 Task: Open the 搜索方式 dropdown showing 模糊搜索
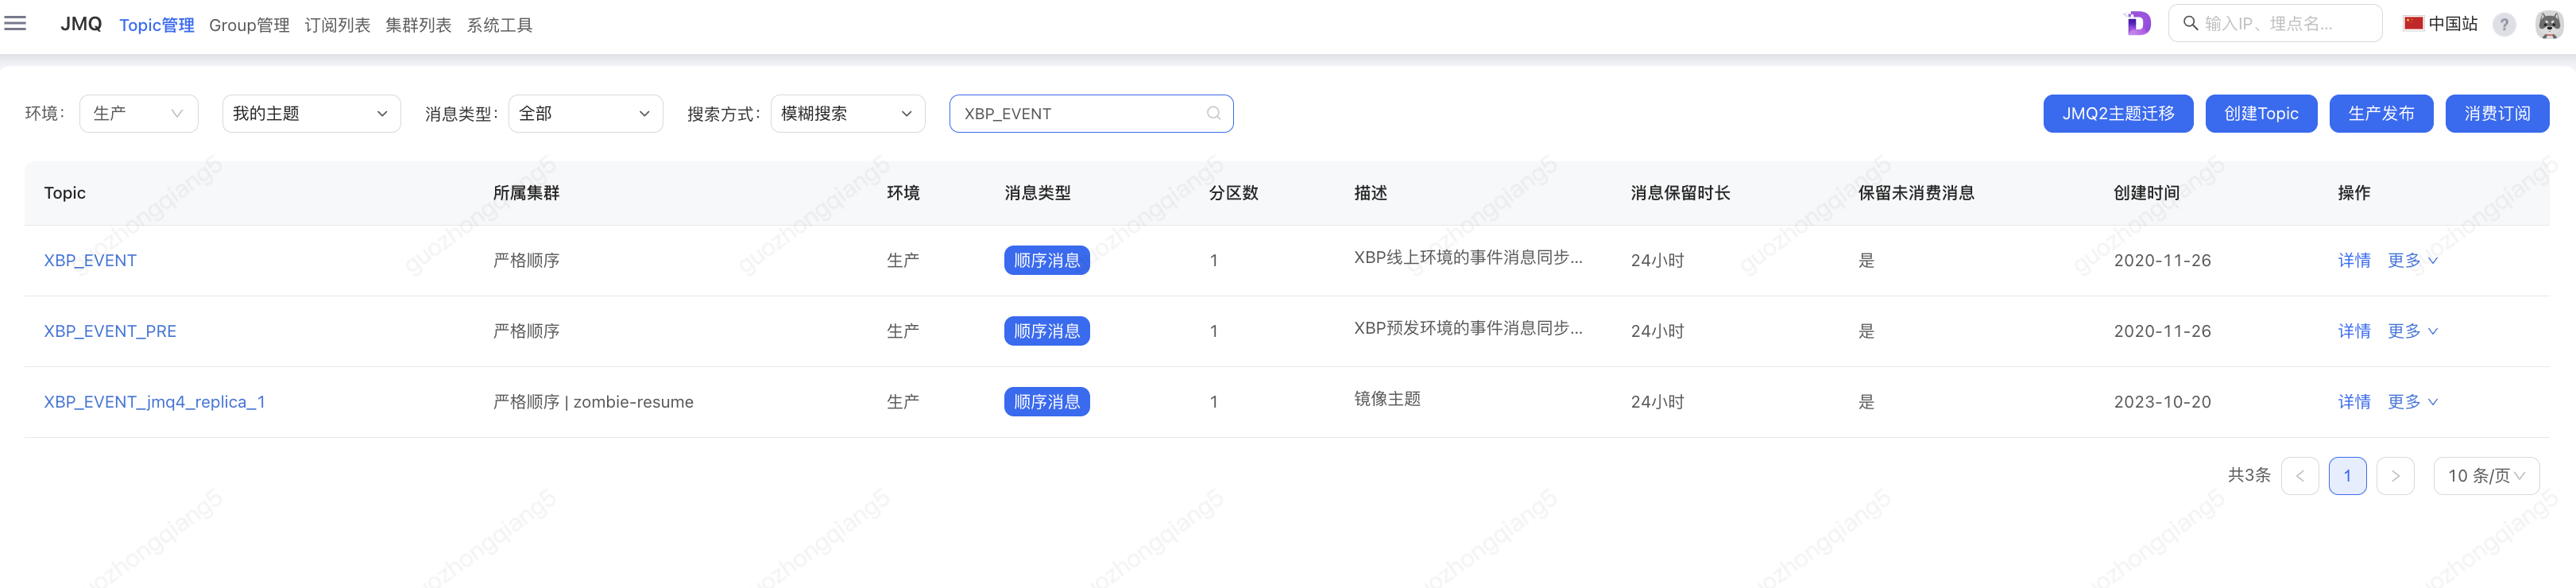847,113
